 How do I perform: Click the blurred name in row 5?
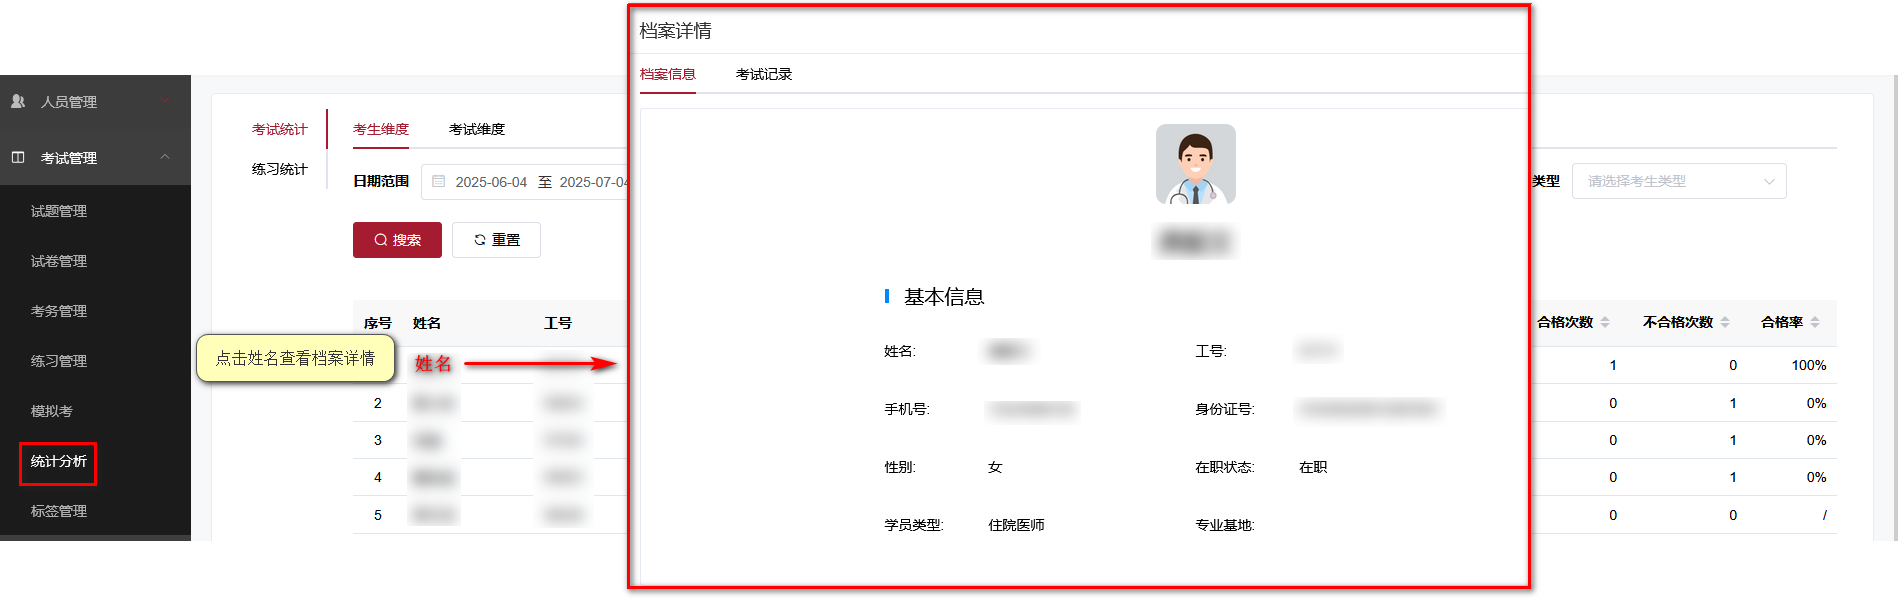434,515
